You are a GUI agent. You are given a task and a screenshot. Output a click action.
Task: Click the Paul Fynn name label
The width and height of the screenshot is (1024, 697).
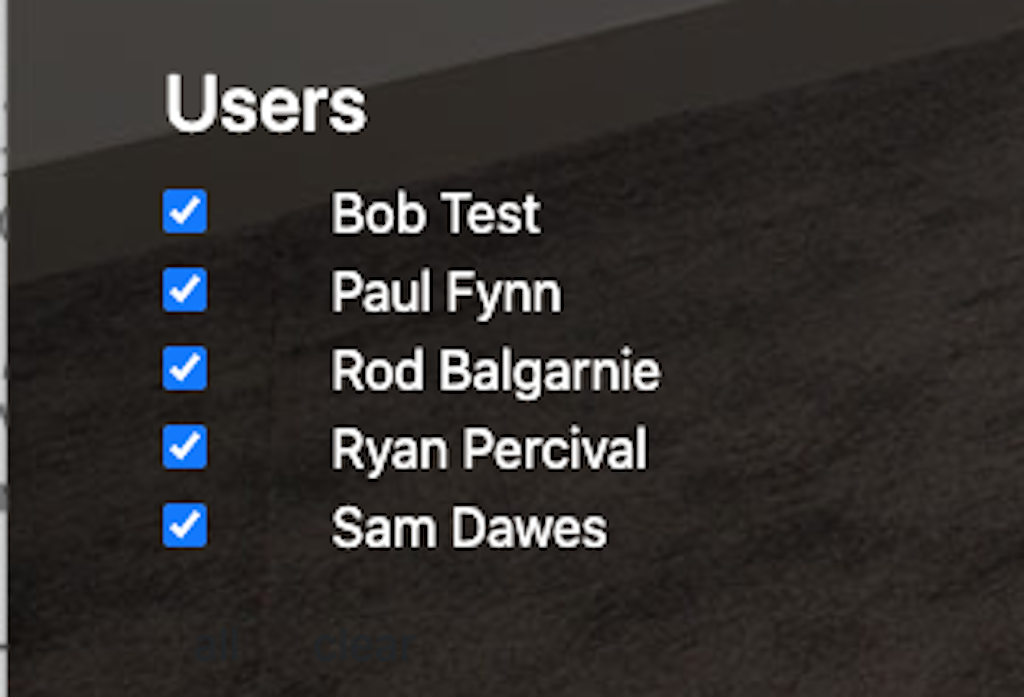[446, 292]
